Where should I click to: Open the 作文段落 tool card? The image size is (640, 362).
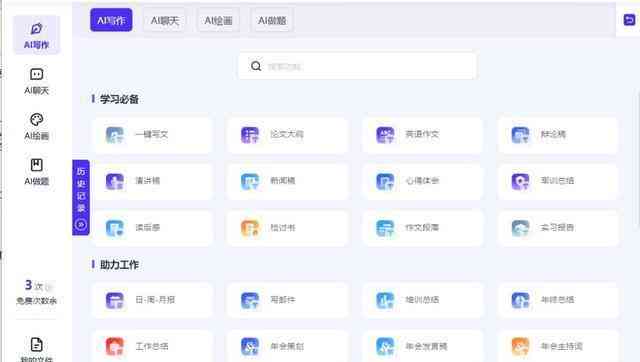click(423, 228)
